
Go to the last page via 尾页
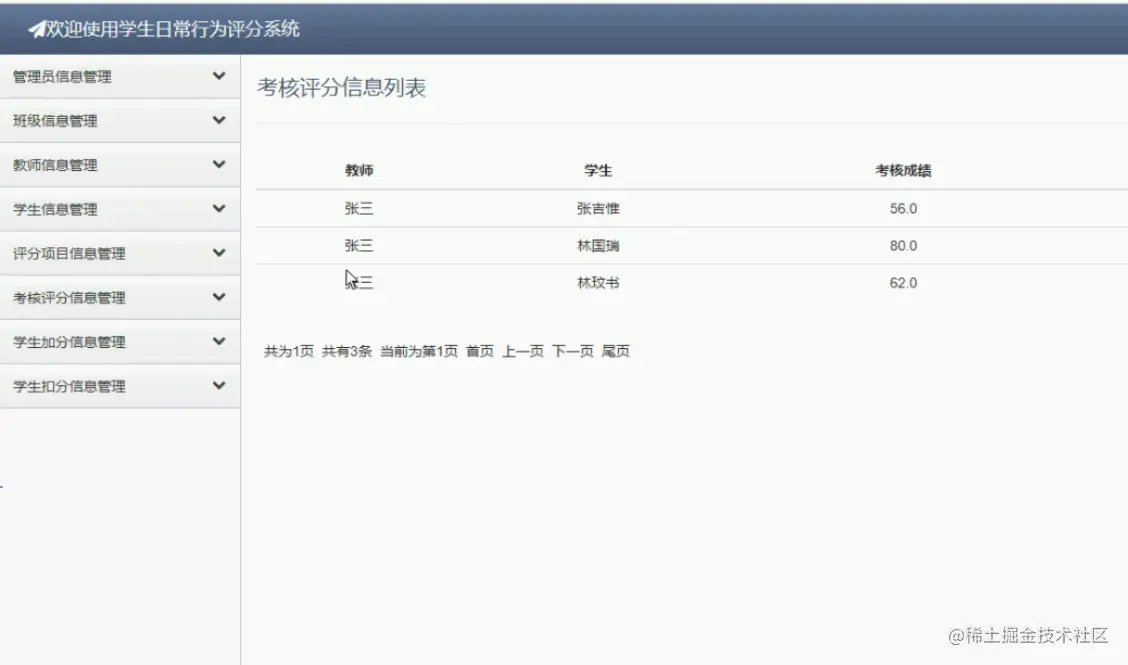[x=617, y=351]
